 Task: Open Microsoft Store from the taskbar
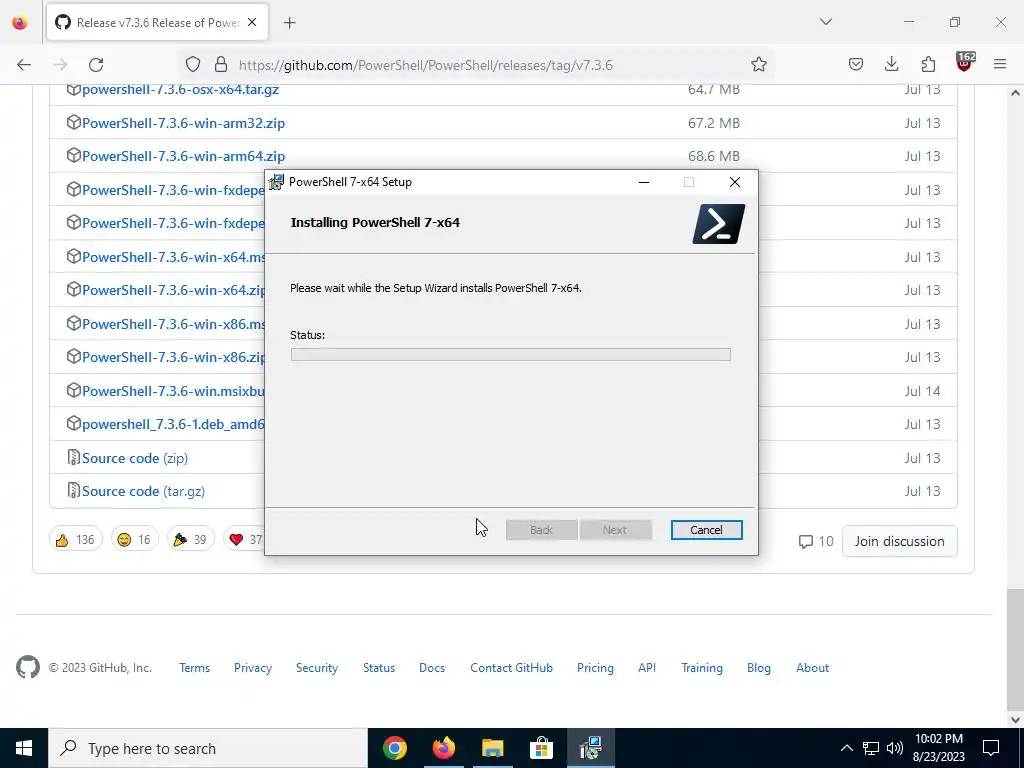[541, 748]
